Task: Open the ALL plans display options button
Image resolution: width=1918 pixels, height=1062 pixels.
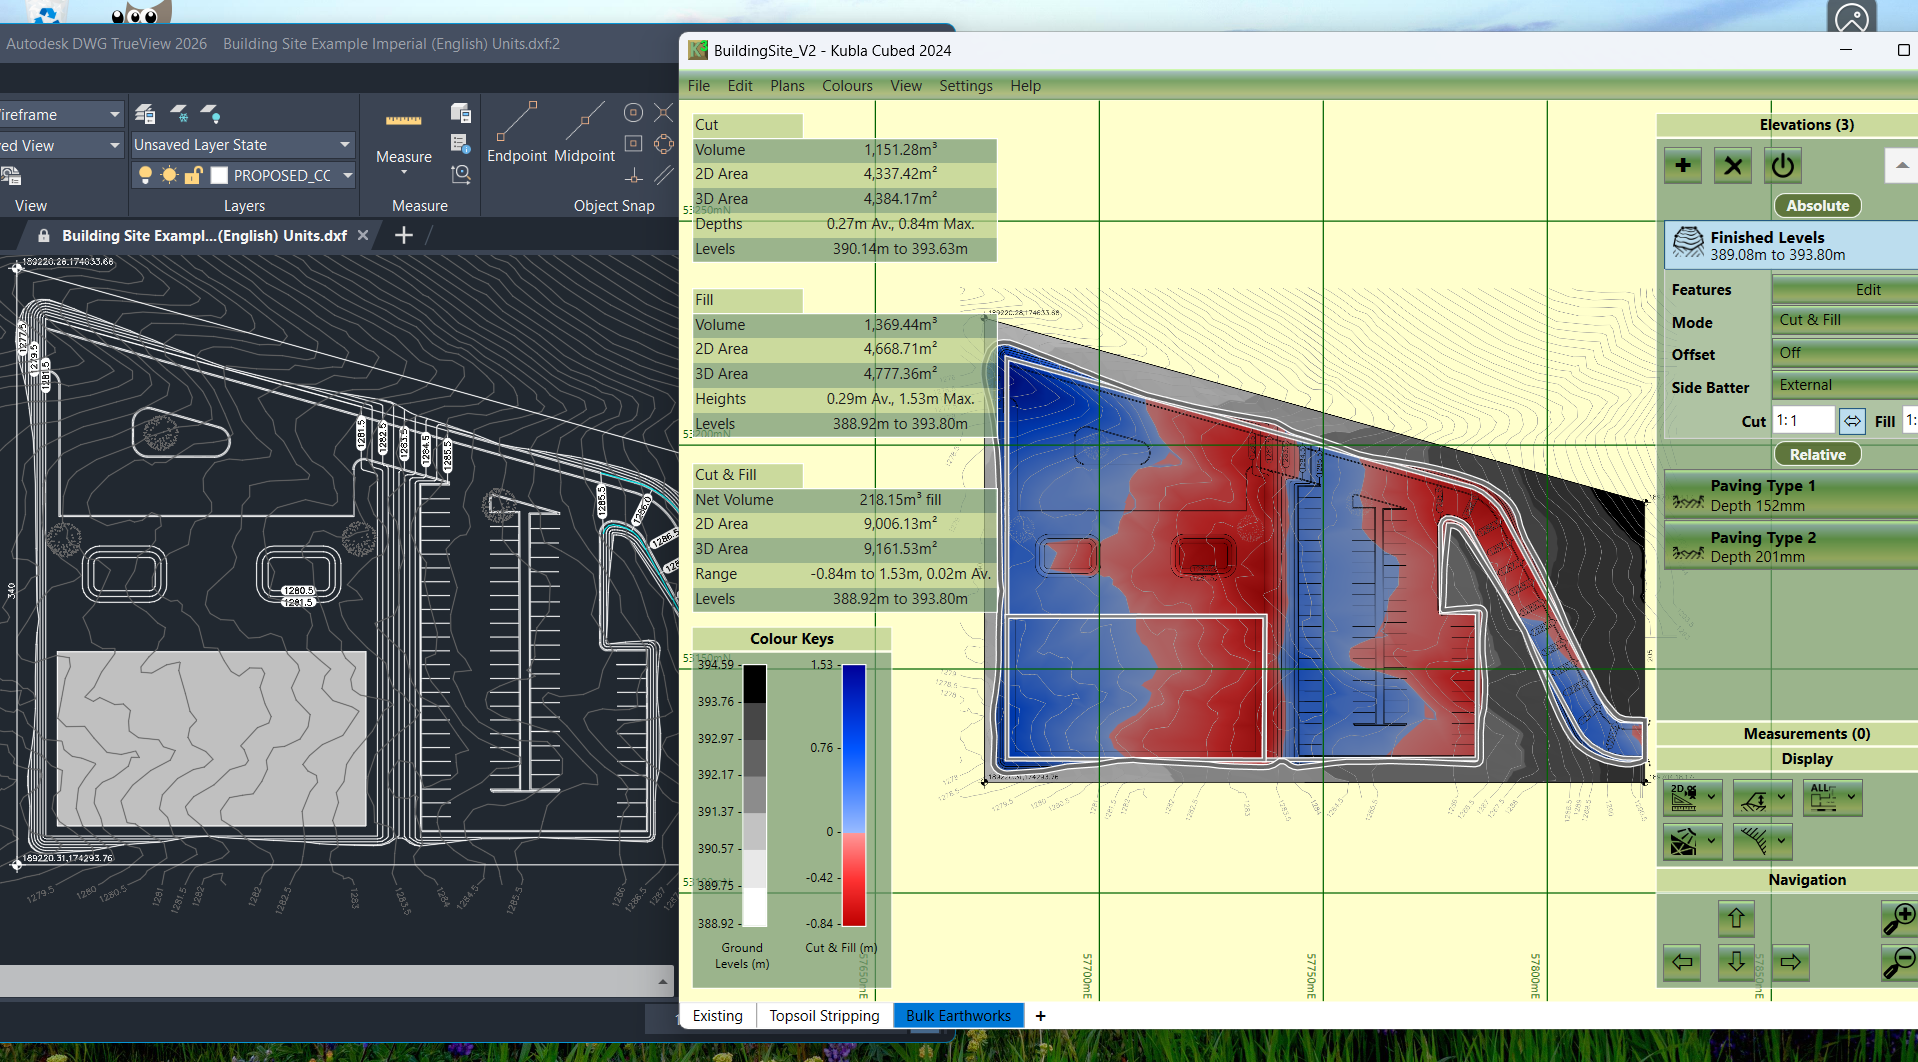Action: [1833, 798]
